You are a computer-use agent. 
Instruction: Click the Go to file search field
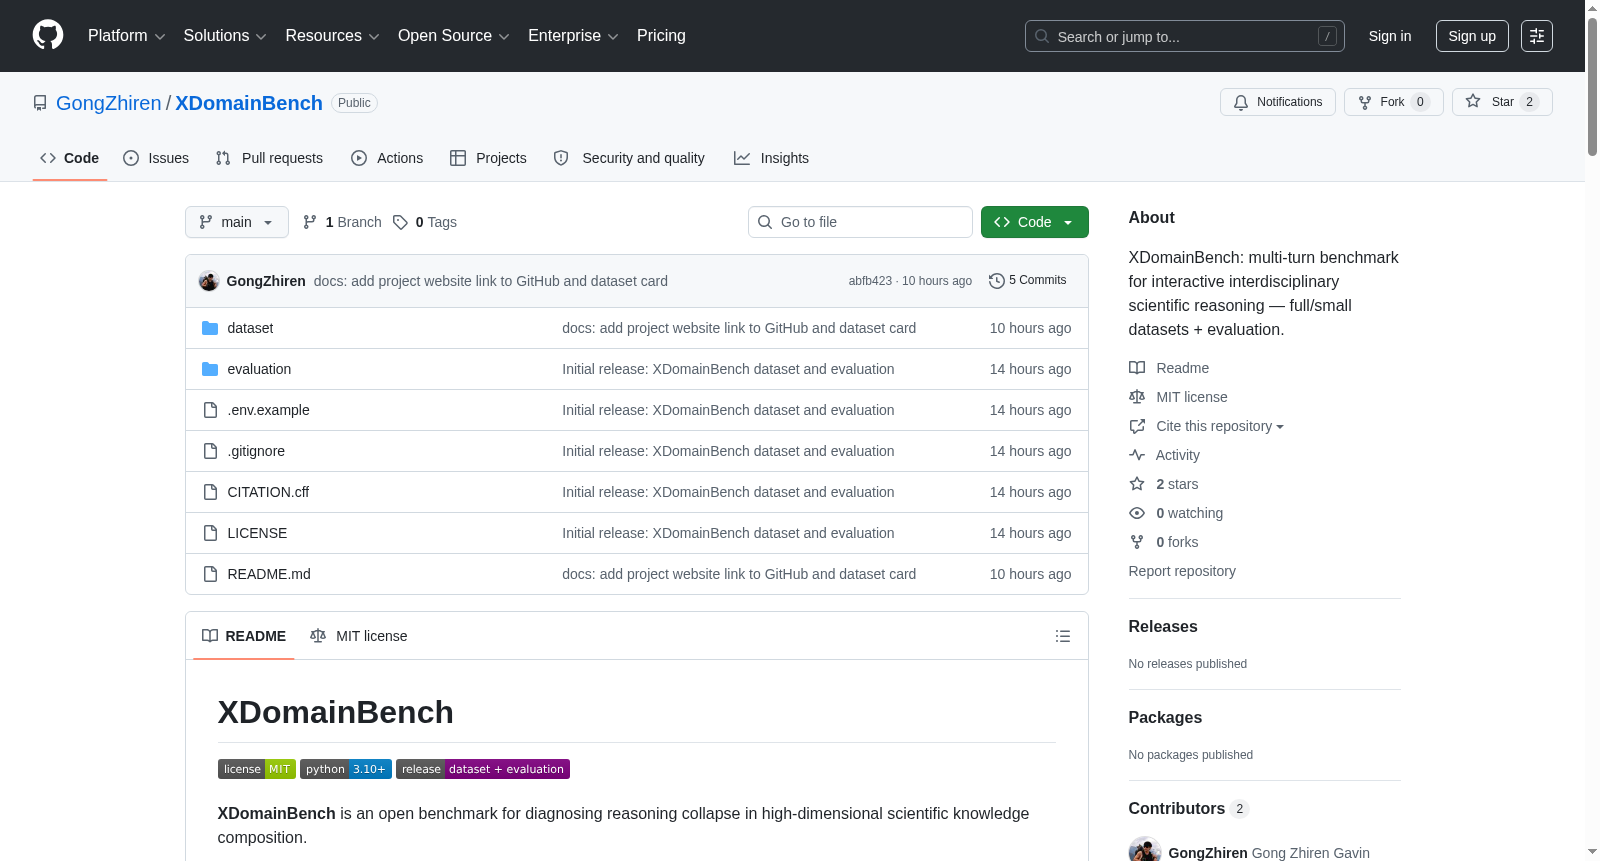860,222
